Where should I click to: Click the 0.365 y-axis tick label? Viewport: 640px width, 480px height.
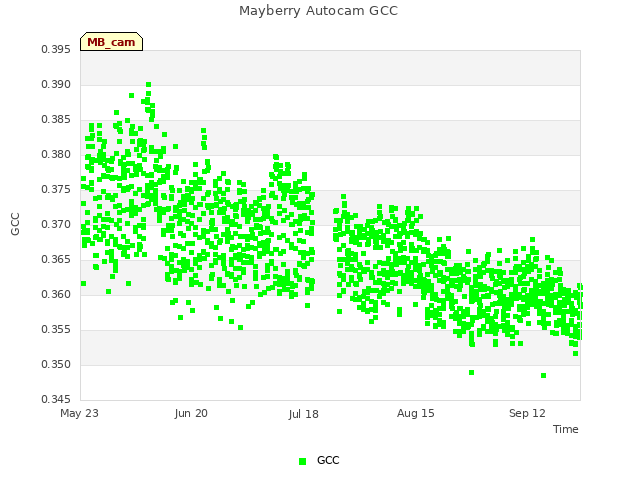point(56,260)
